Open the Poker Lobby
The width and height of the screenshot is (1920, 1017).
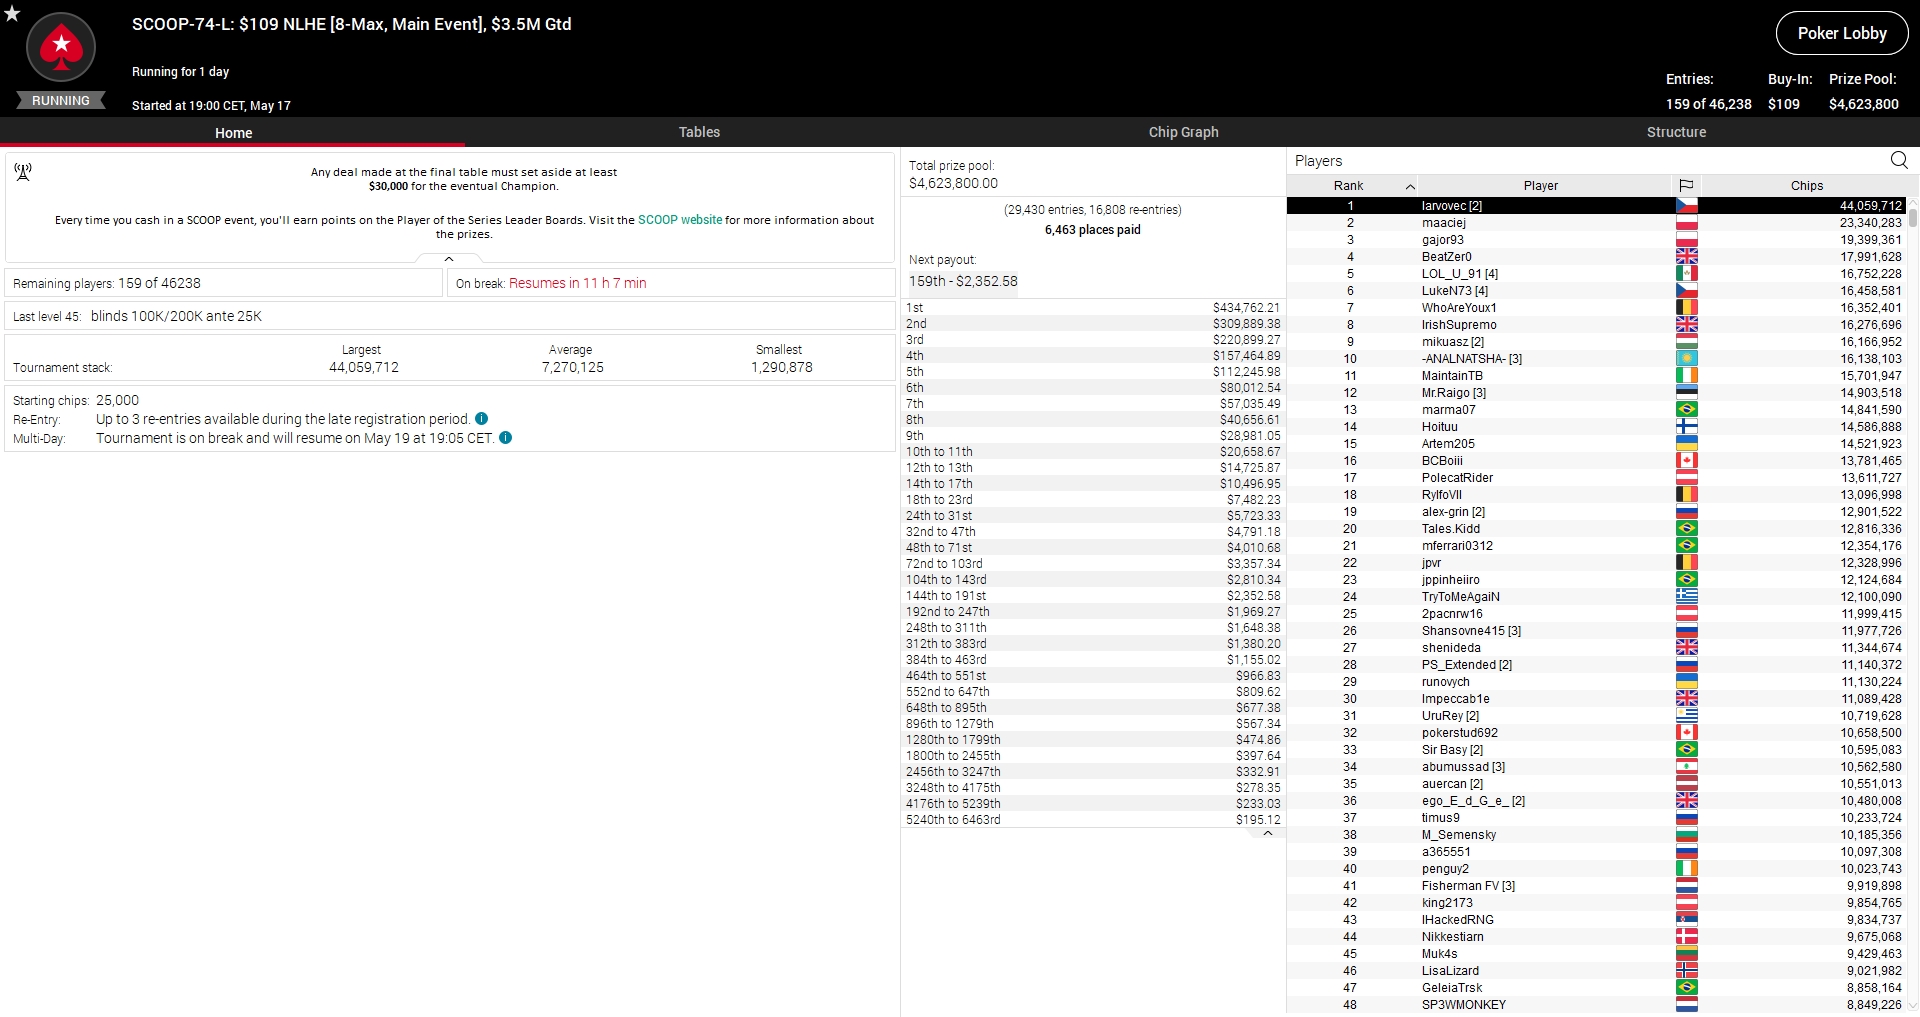pyautogui.click(x=1842, y=33)
